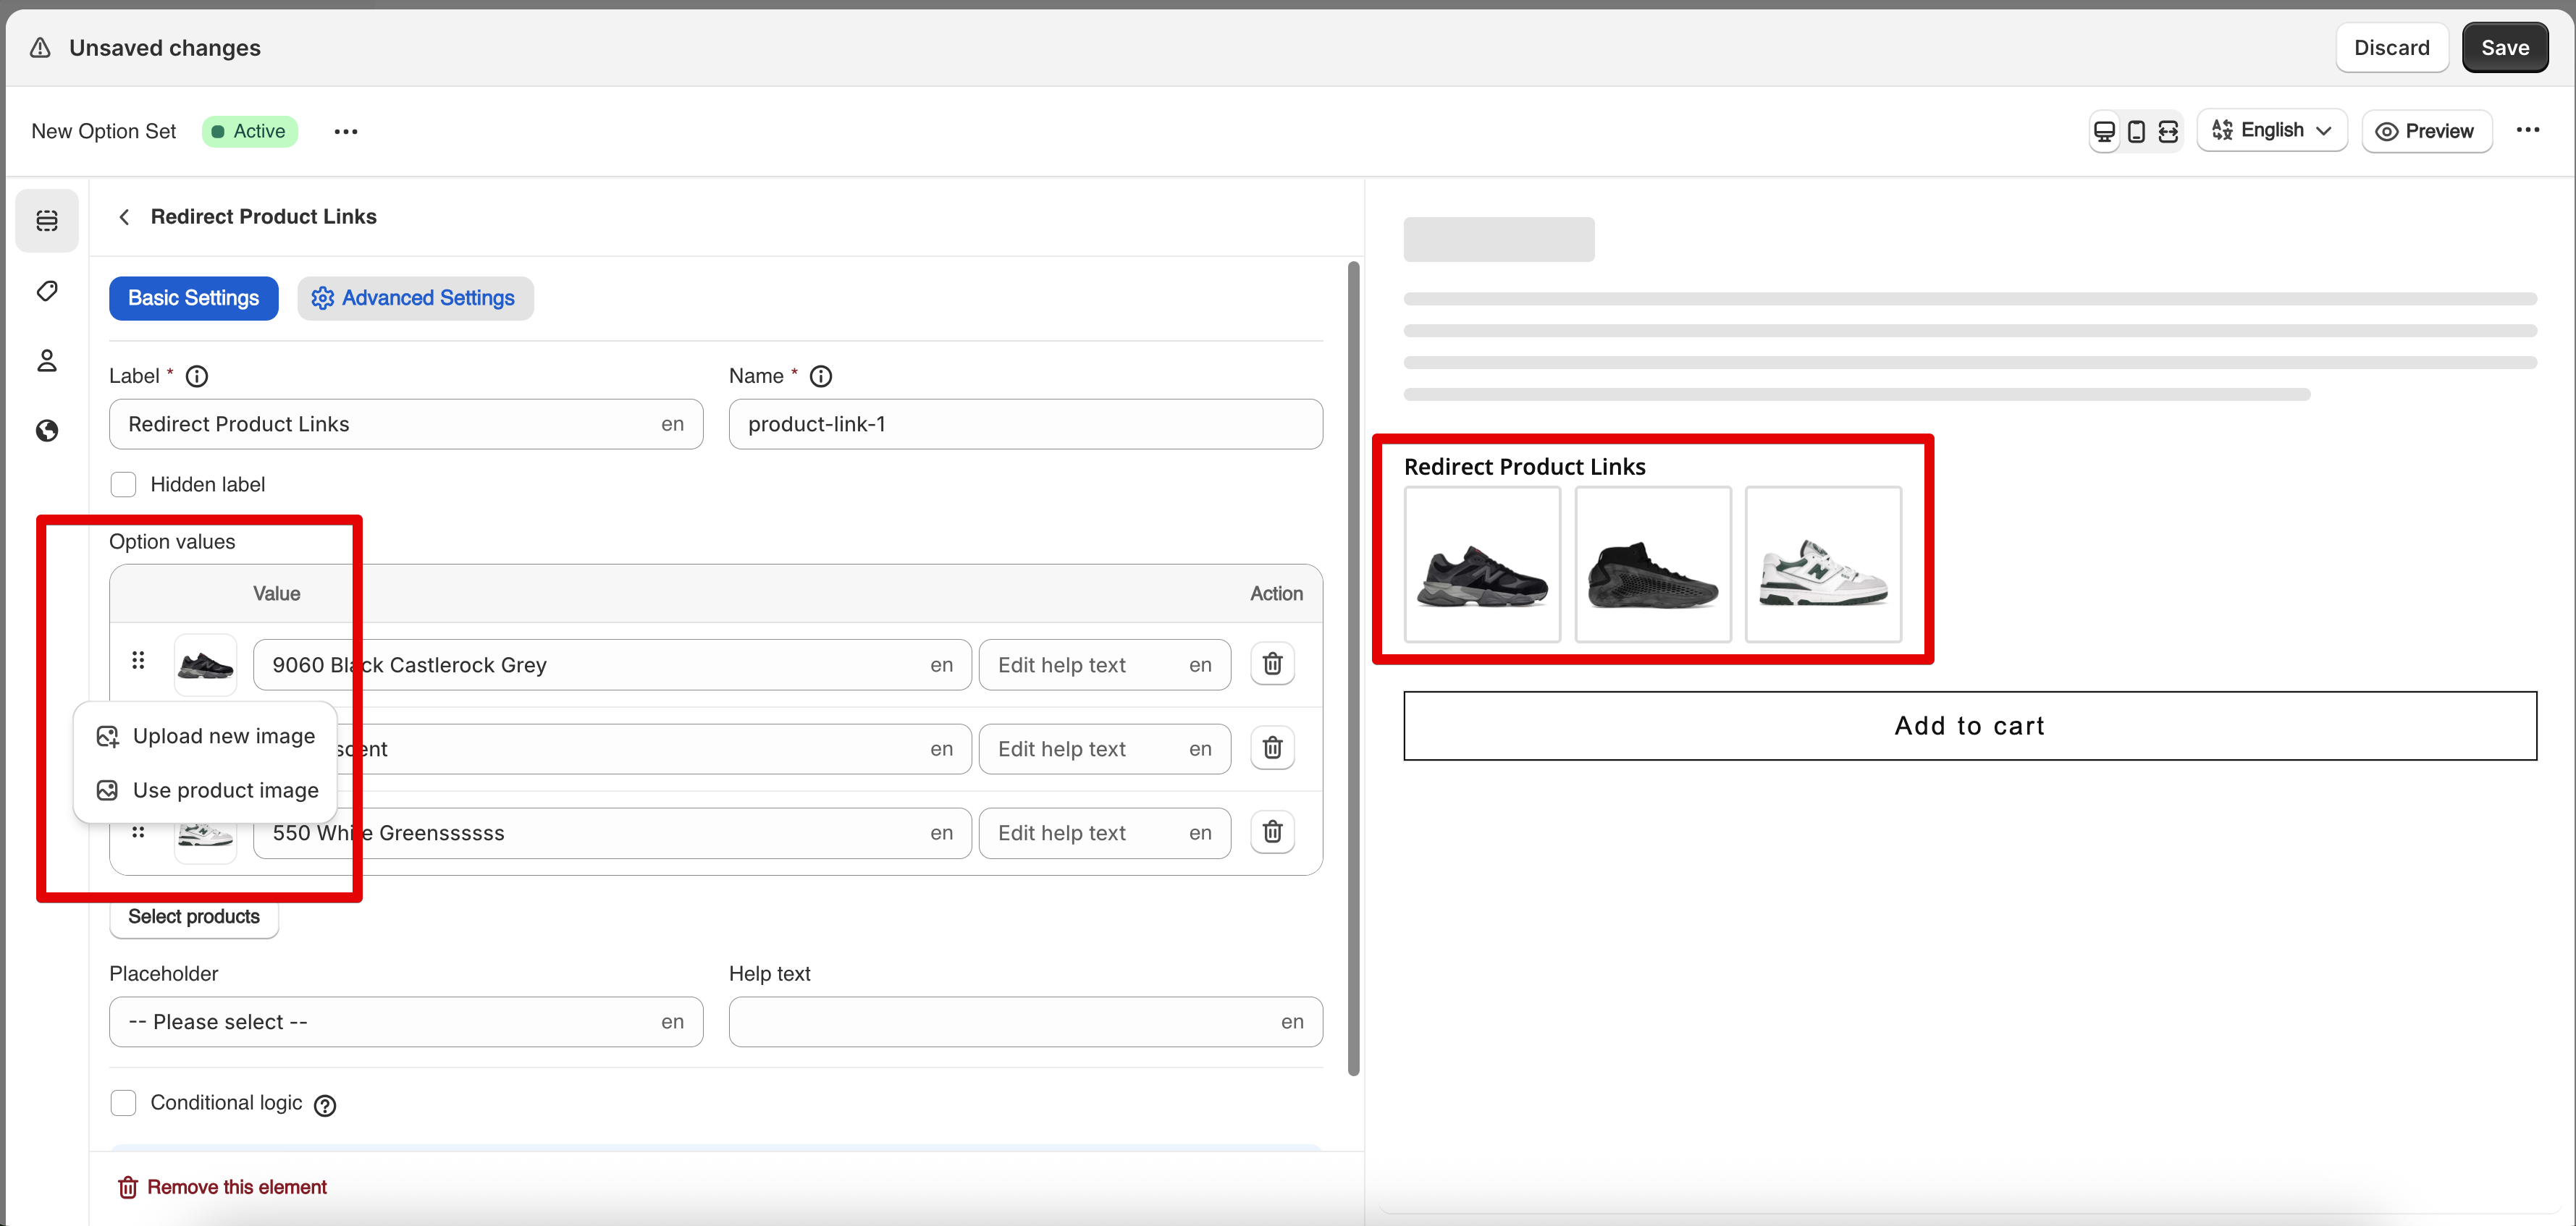This screenshot has height=1226, width=2576.
Task: Delete the 550 White Green option row
Action: pyautogui.click(x=1272, y=832)
